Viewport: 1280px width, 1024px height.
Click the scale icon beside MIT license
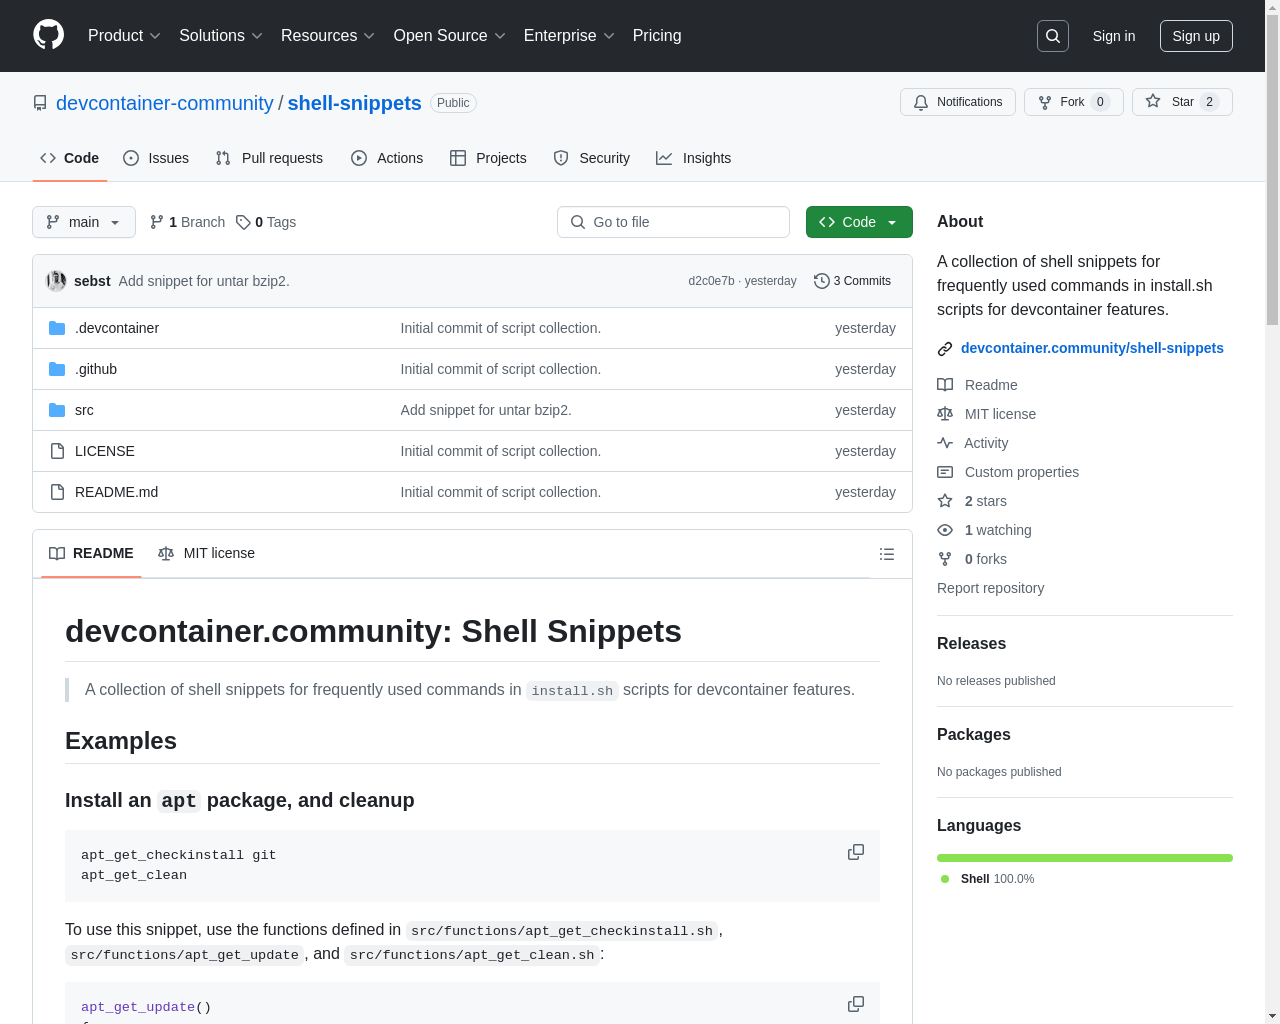(x=945, y=414)
